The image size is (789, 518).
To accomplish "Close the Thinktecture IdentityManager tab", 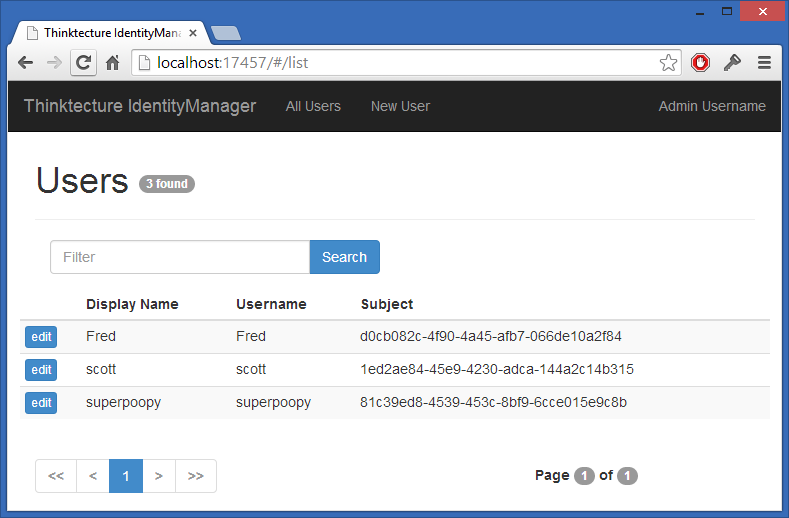I will [x=193, y=33].
